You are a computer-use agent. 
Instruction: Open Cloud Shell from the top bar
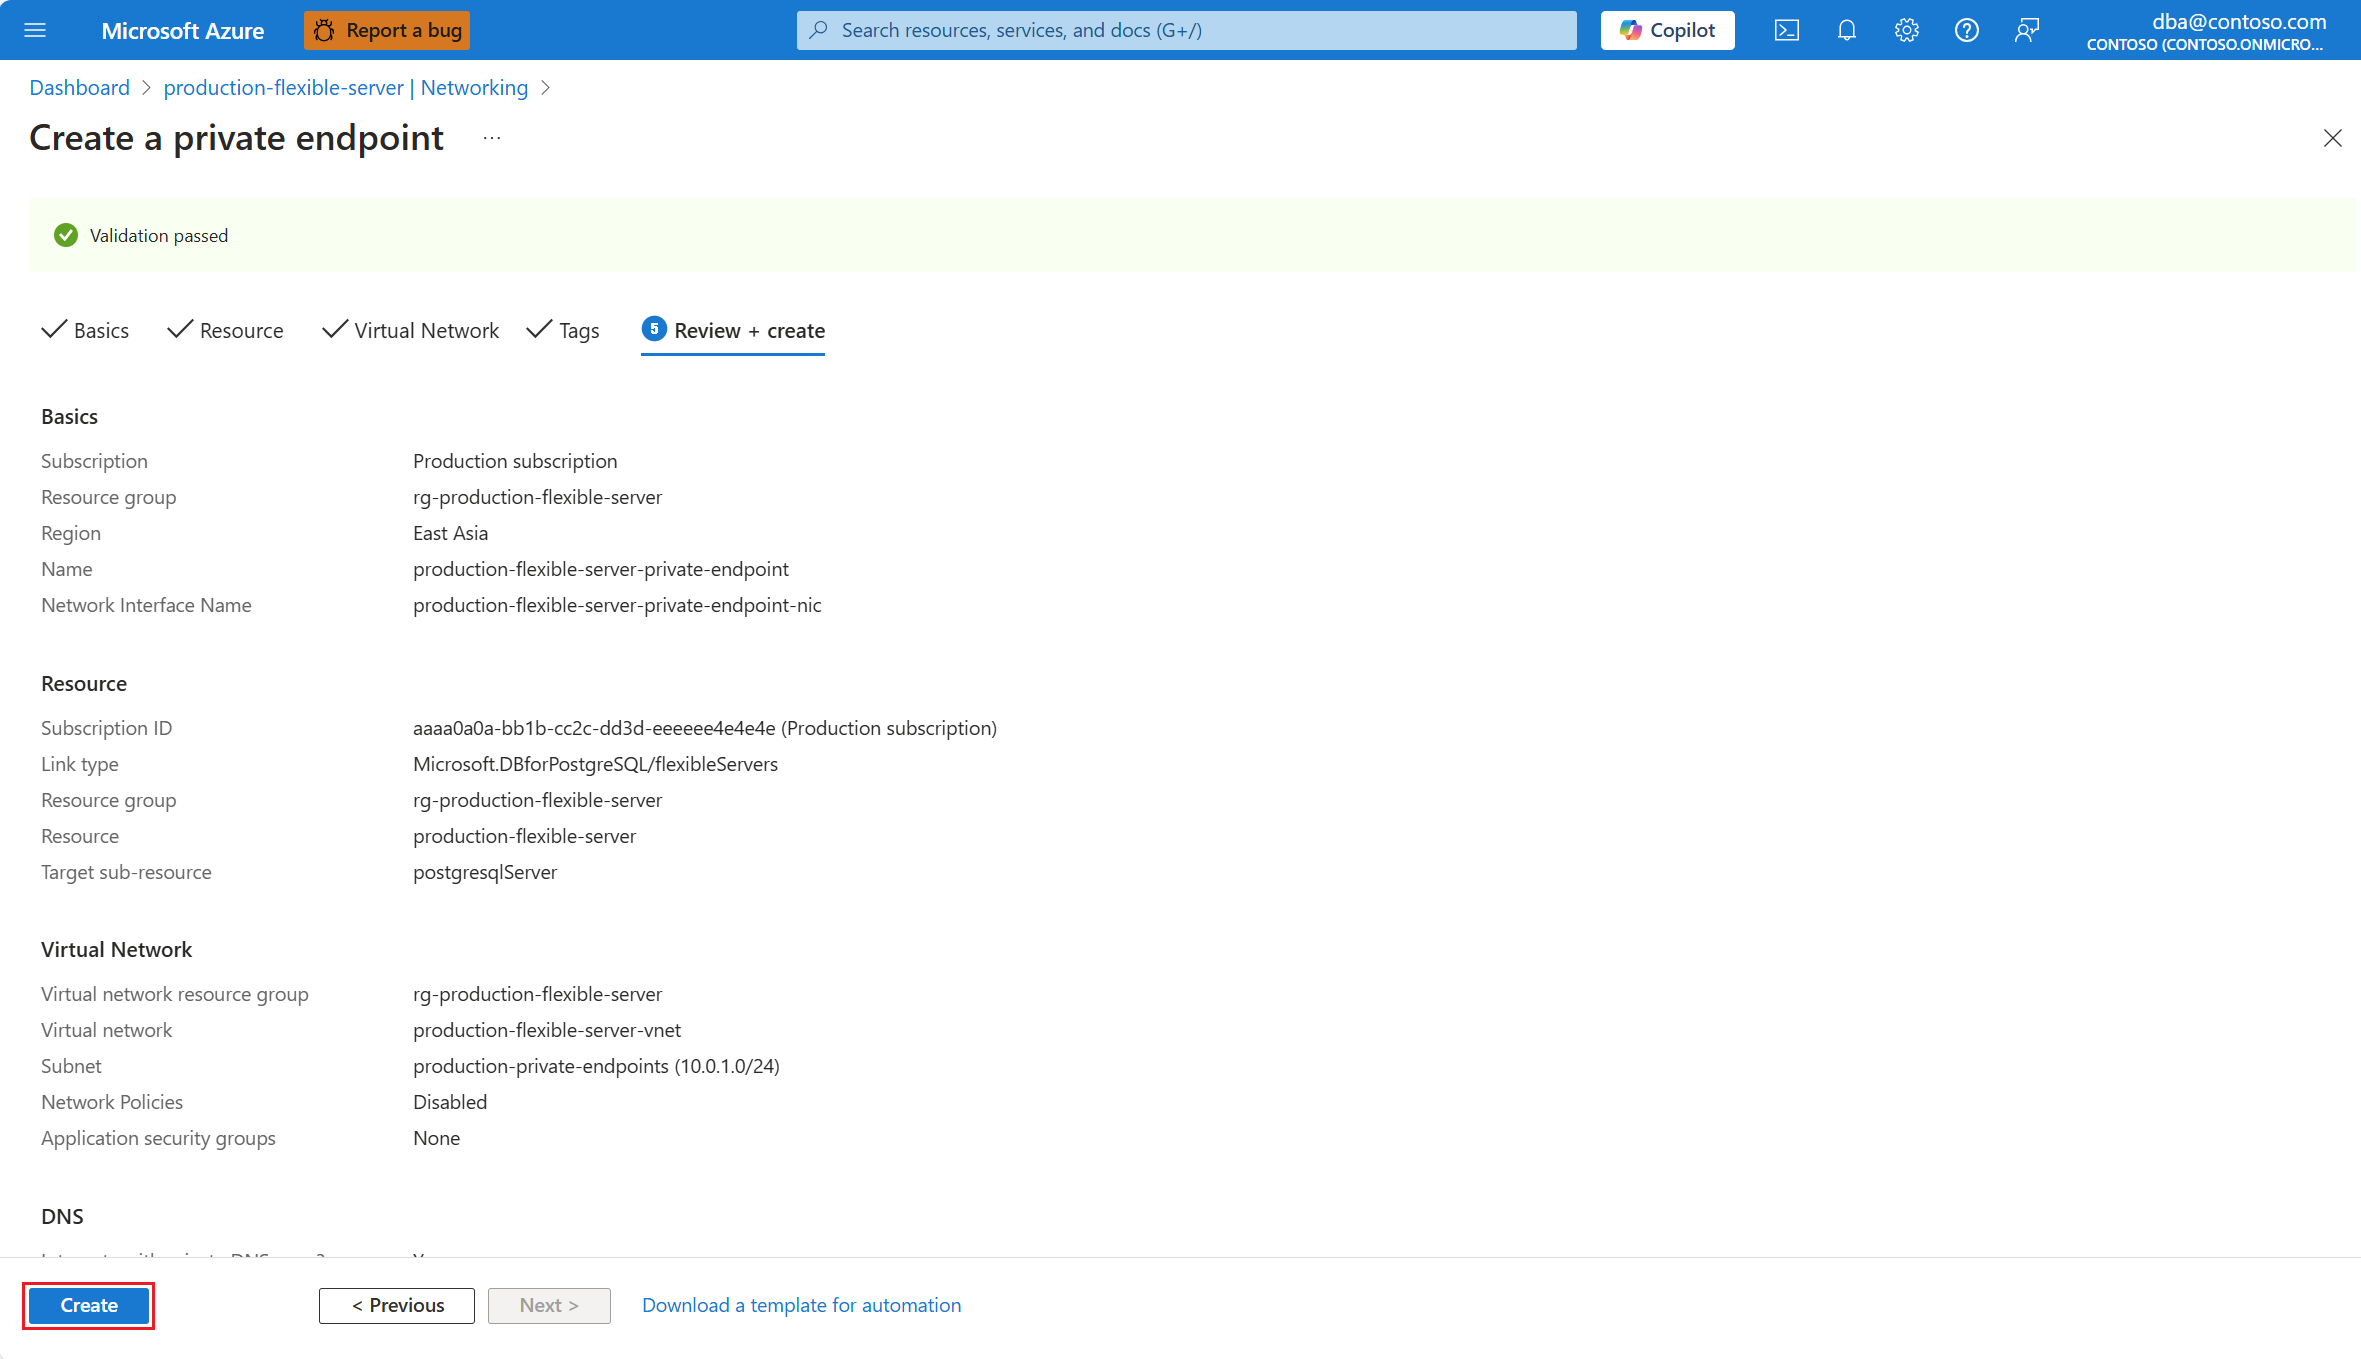[1786, 30]
